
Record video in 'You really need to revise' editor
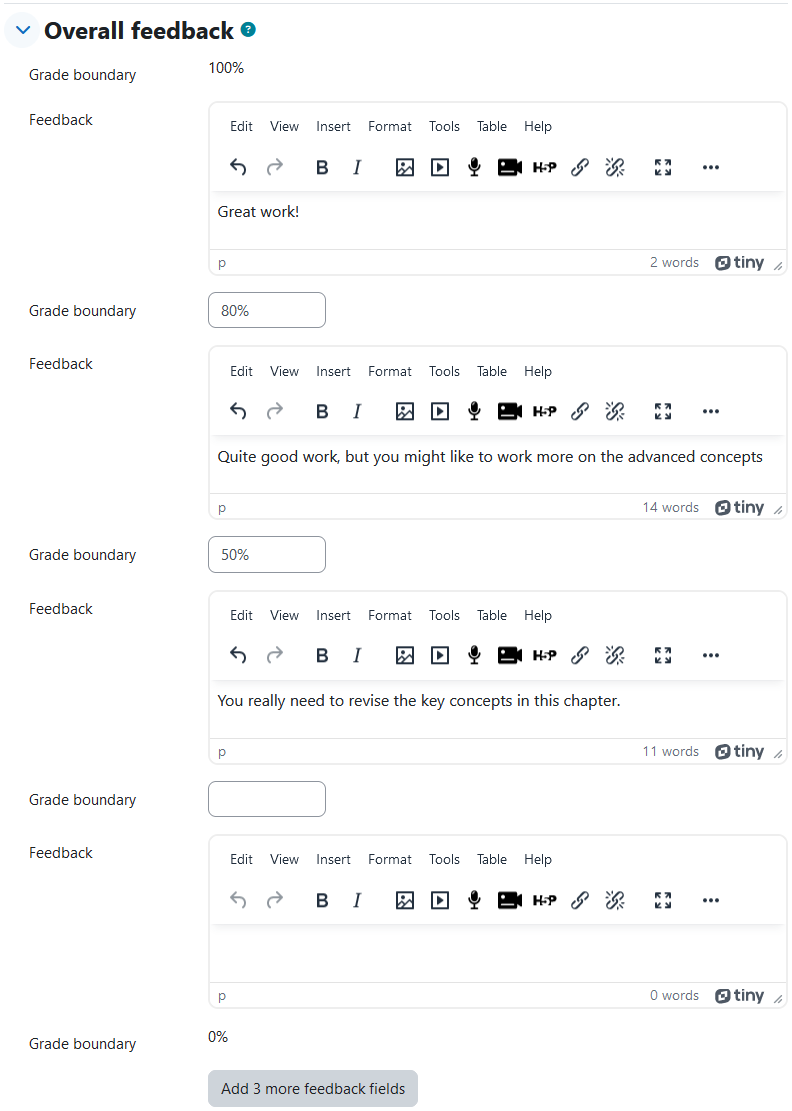(x=509, y=655)
